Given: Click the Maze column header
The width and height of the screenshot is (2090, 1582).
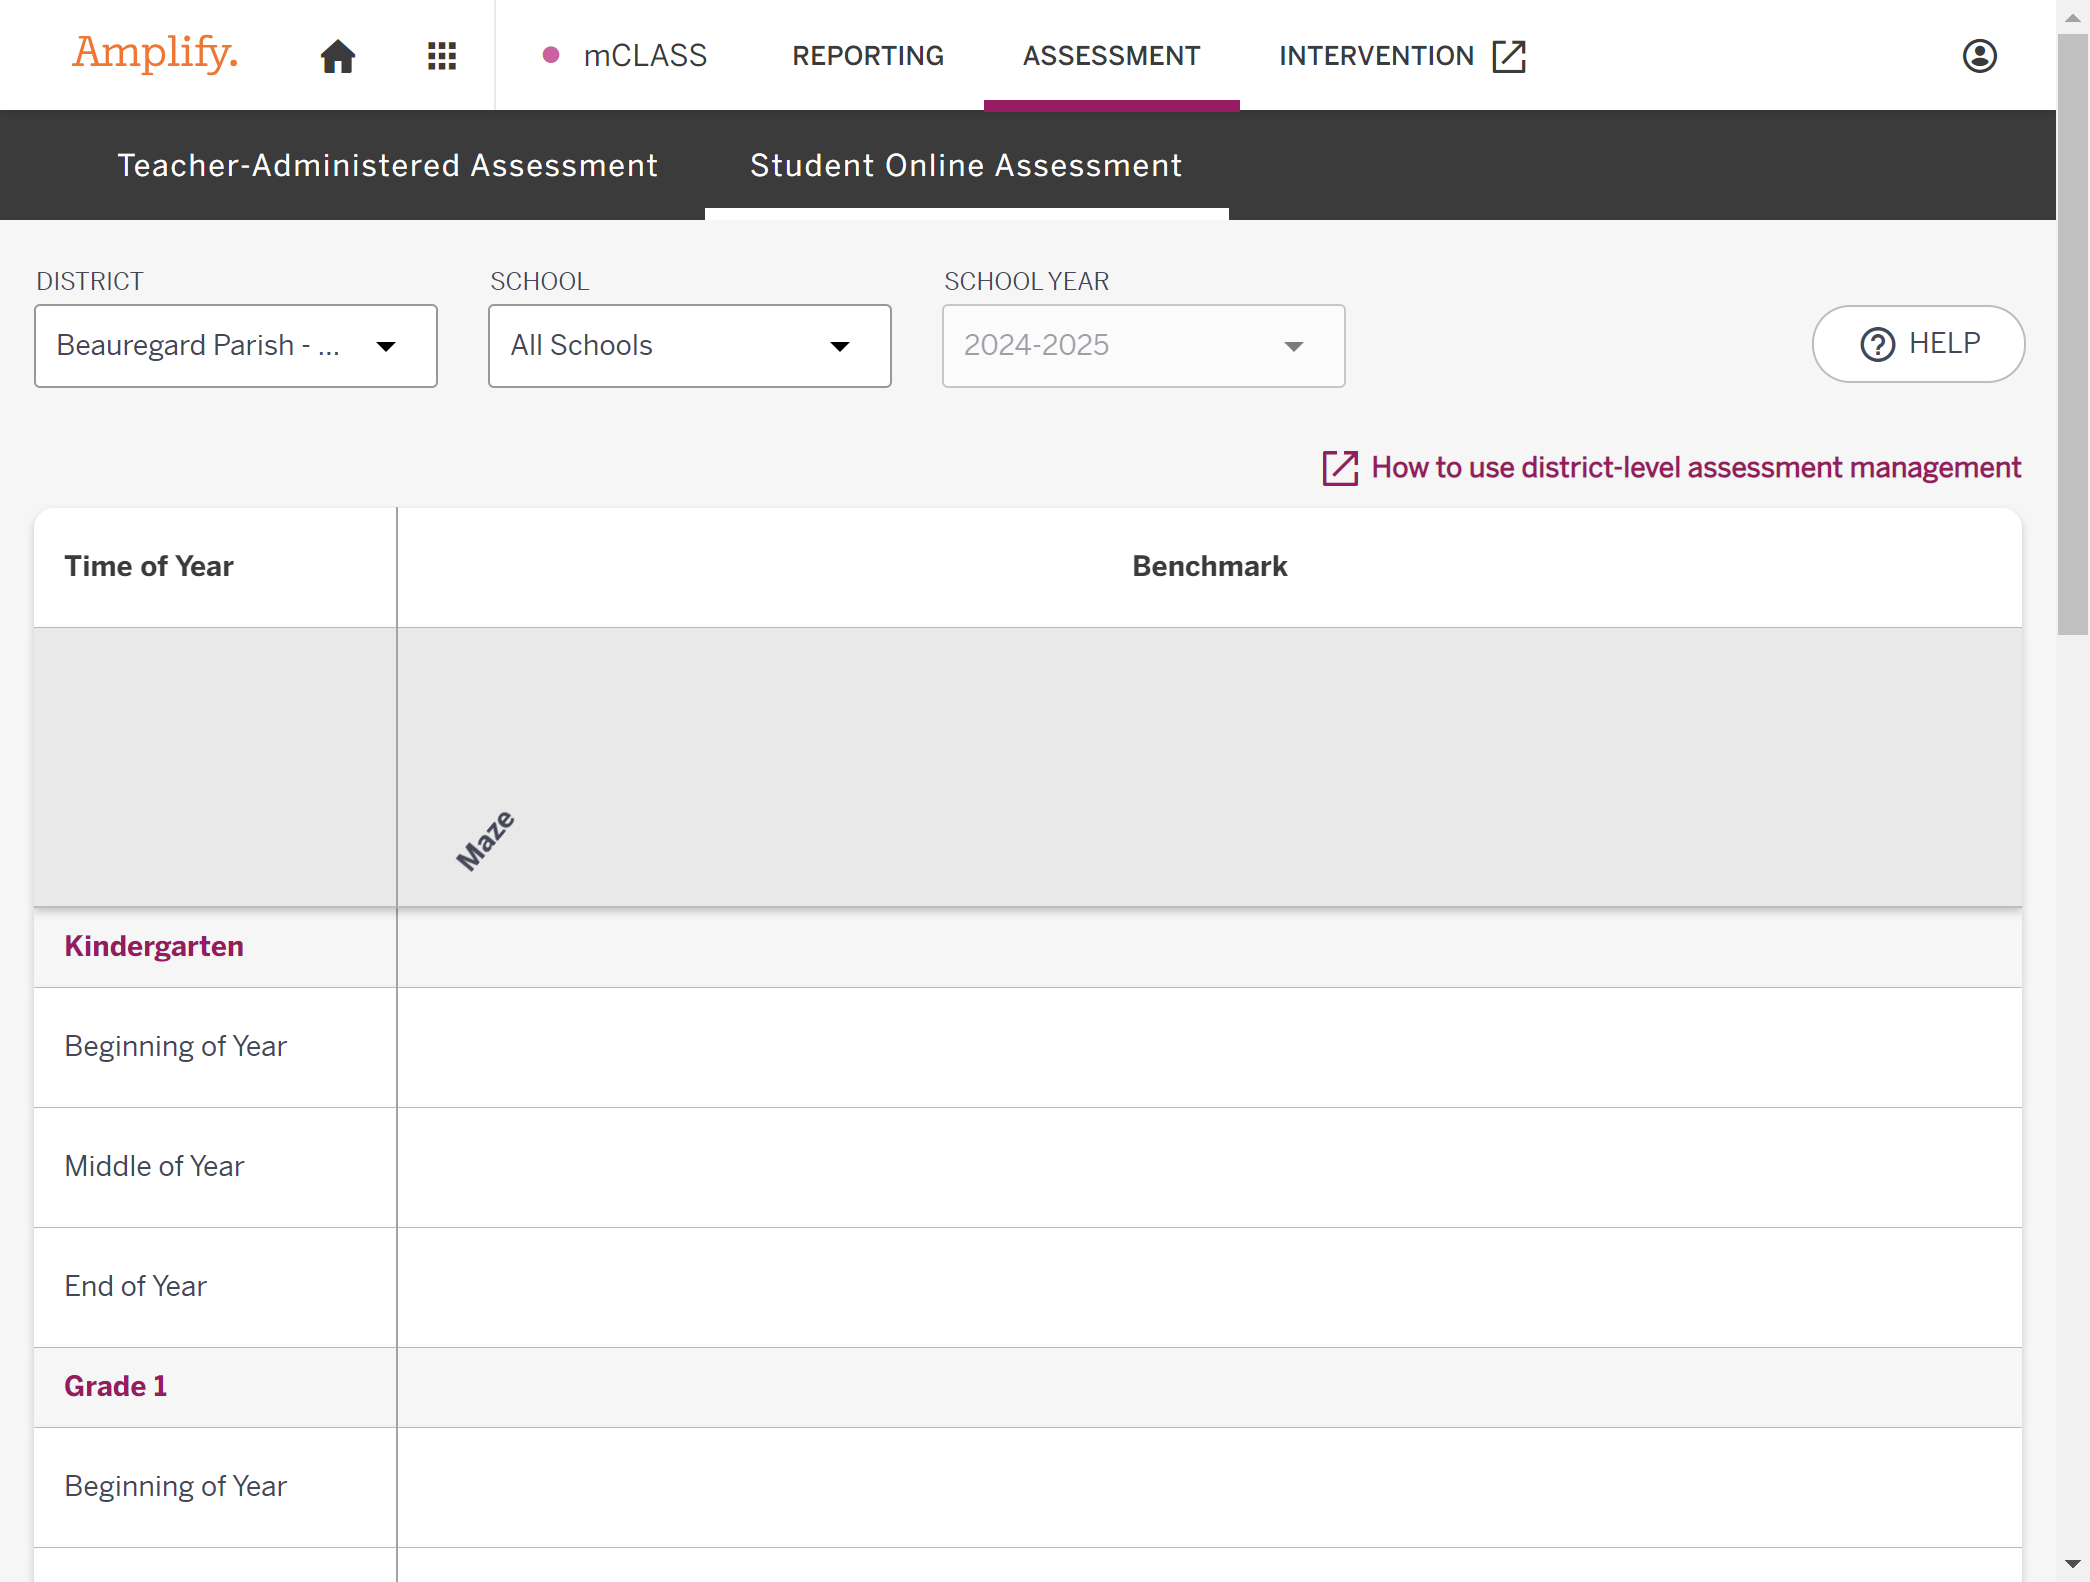Looking at the screenshot, I should [486, 841].
